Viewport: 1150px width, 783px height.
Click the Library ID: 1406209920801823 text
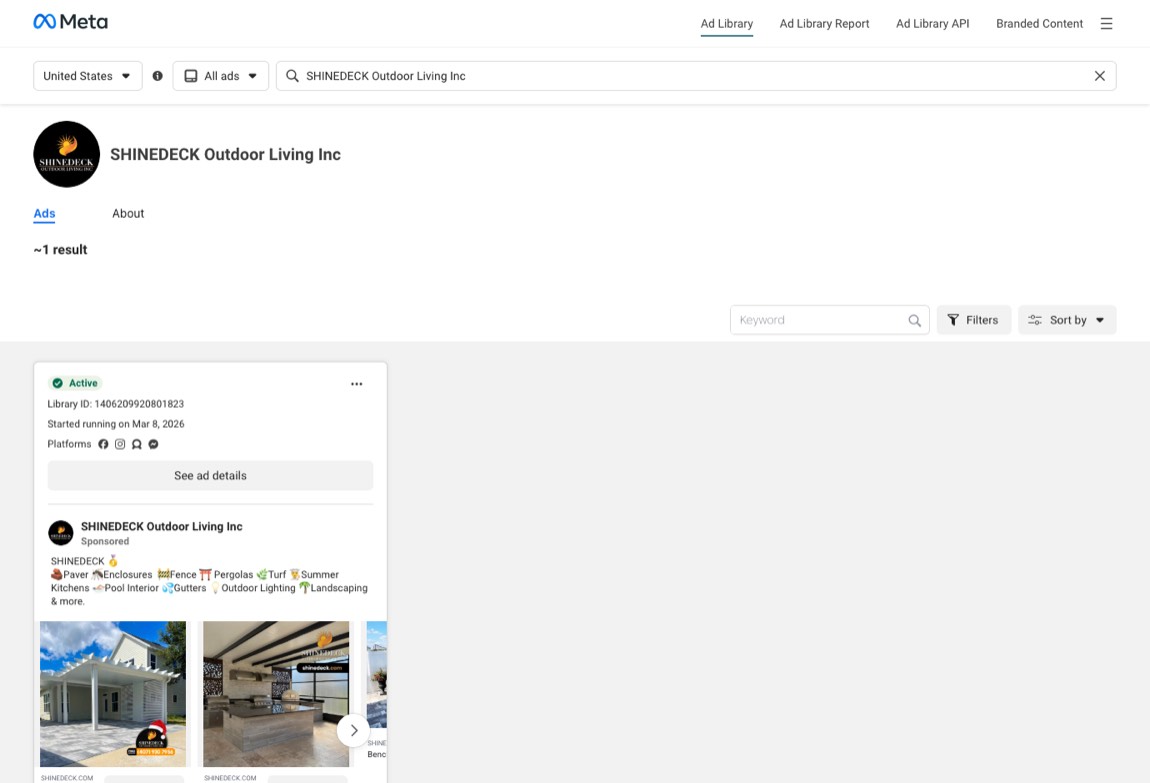pyautogui.click(x=116, y=404)
